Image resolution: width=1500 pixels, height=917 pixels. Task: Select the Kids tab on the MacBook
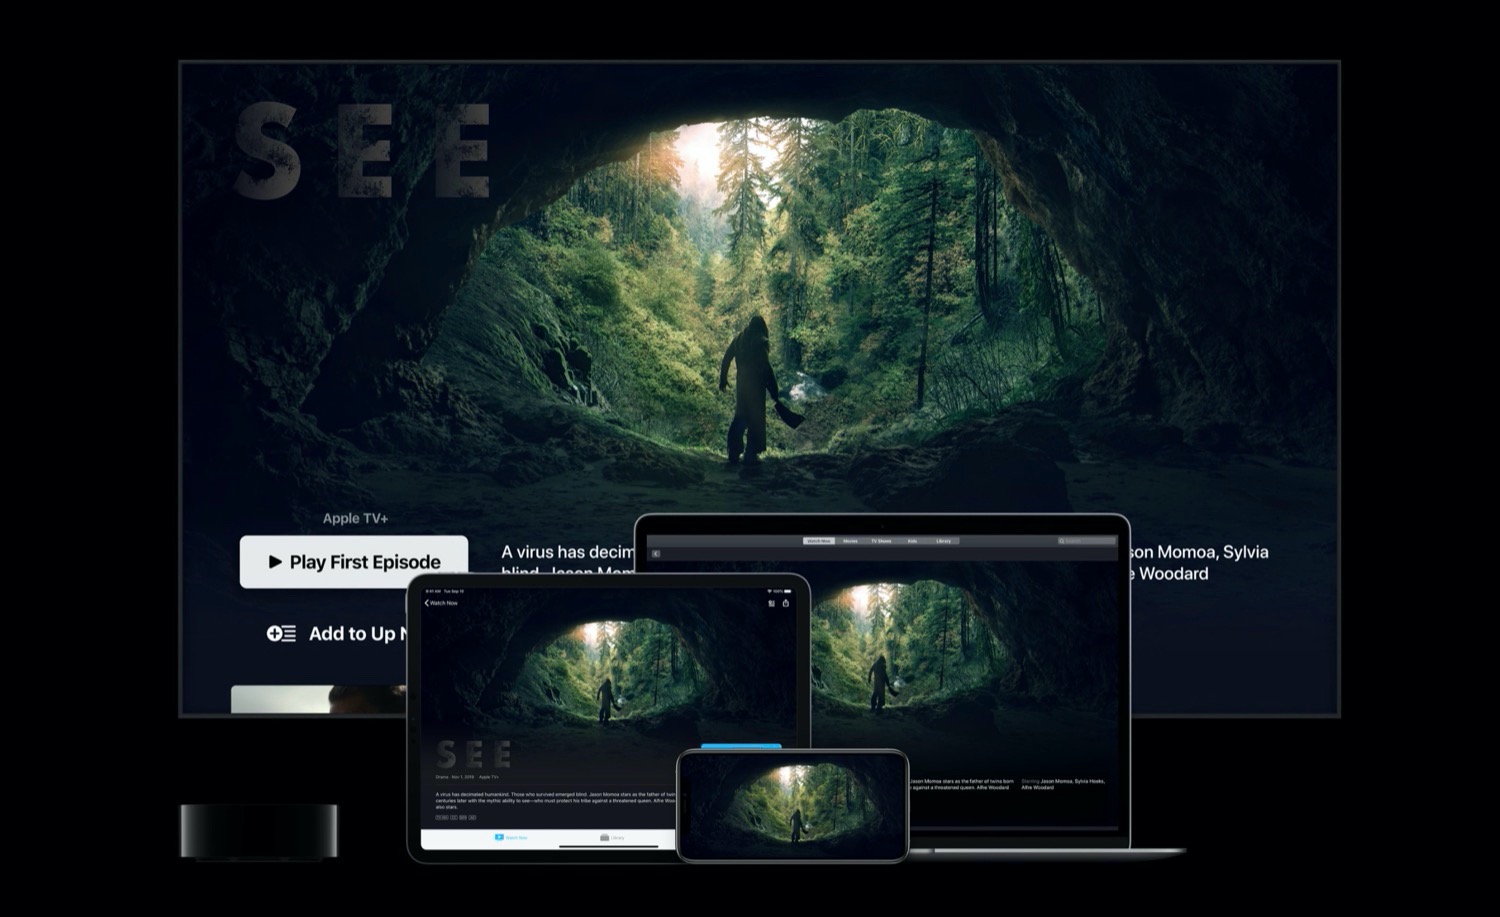click(x=912, y=541)
